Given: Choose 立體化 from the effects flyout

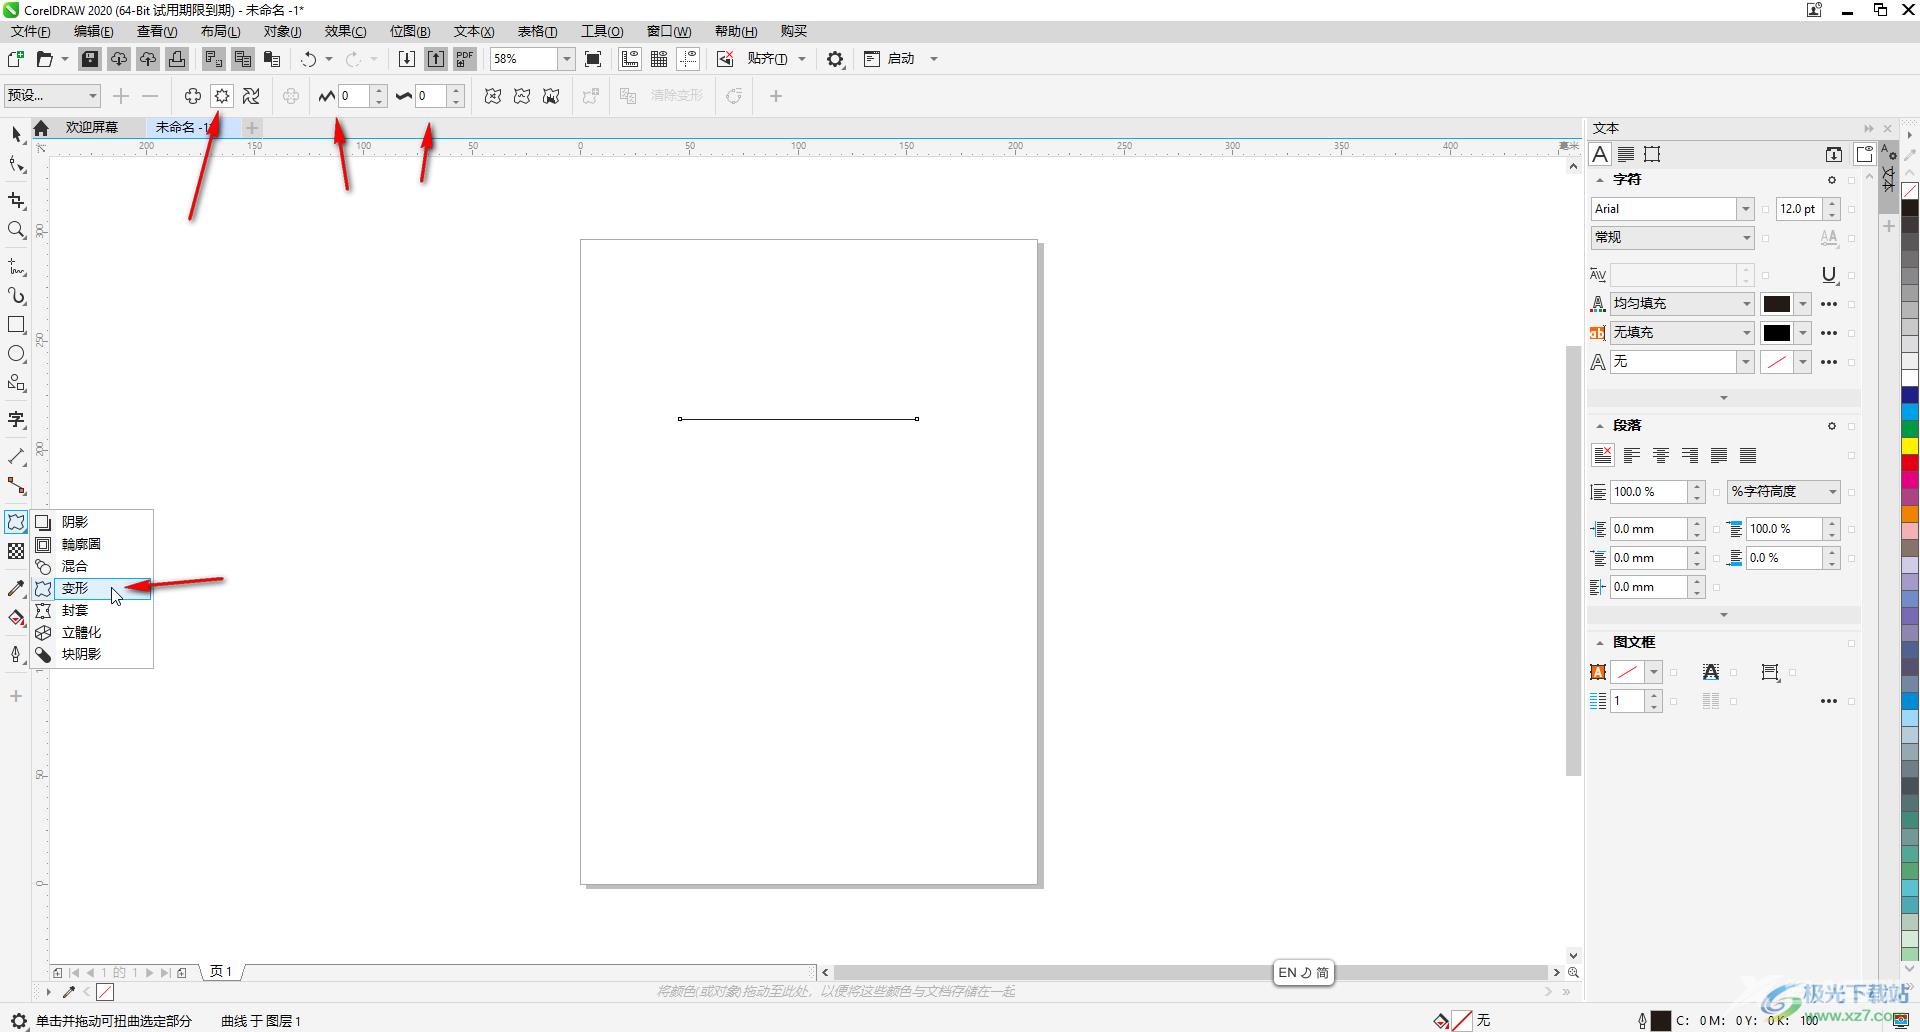Looking at the screenshot, I should [92, 632].
